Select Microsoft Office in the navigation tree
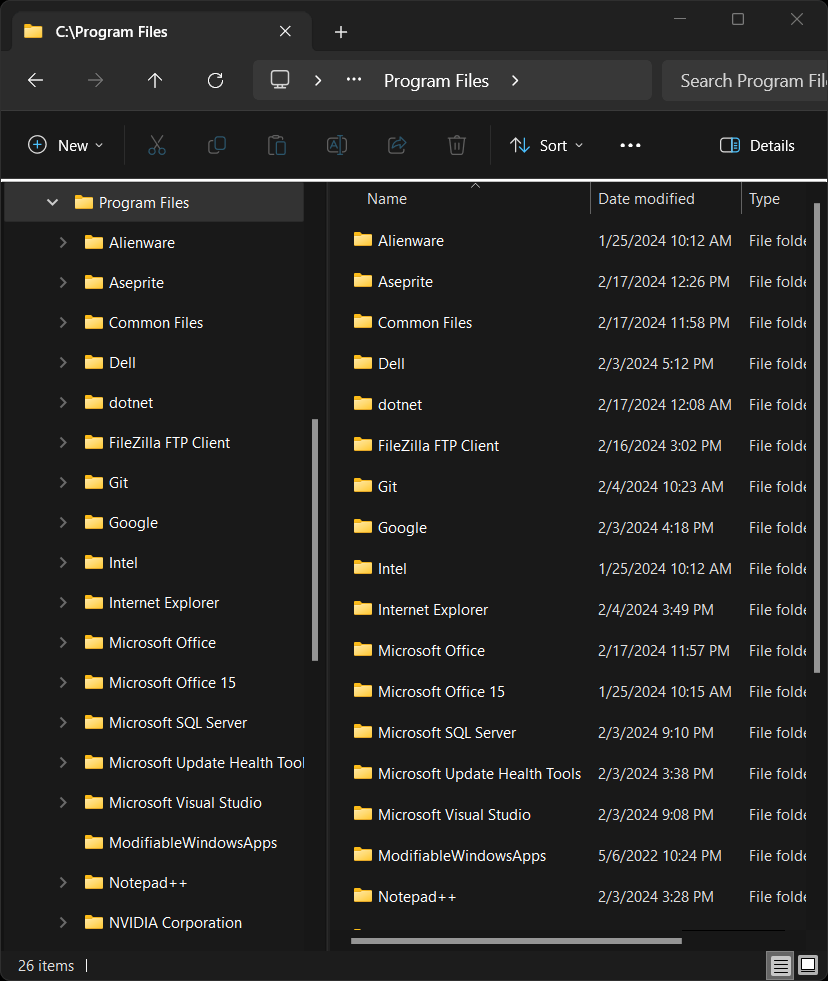 coord(162,643)
